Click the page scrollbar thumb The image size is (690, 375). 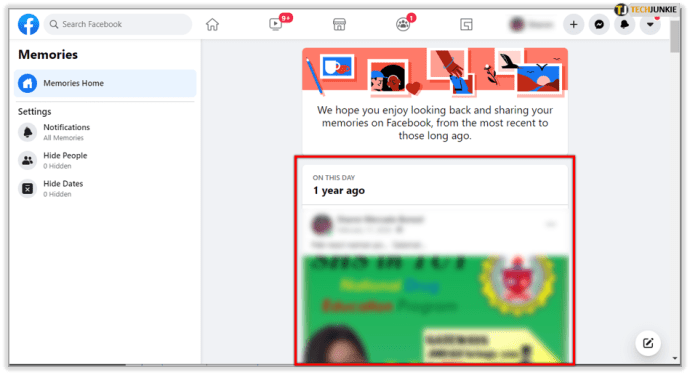pyautogui.click(x=675, y=37)
